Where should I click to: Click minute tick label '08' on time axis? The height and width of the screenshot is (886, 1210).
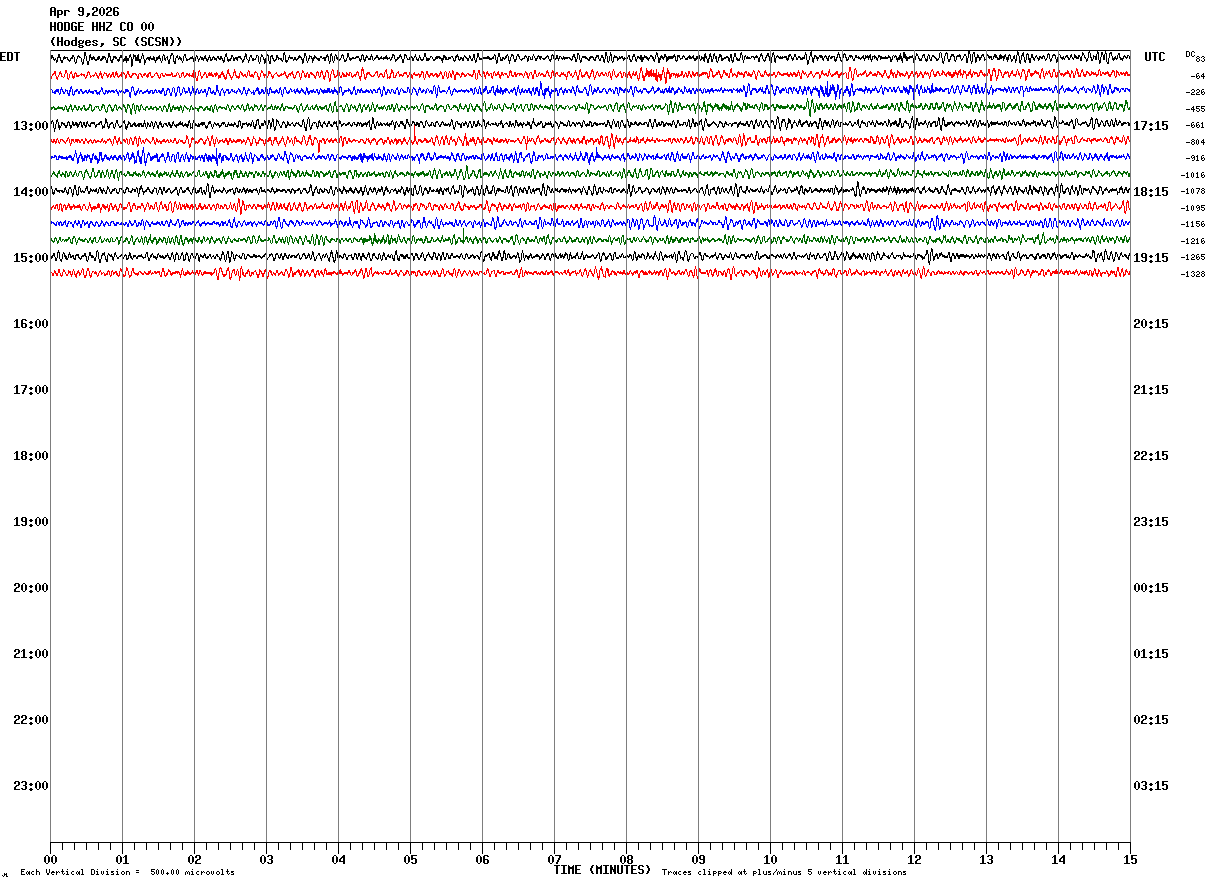point(626,860)
